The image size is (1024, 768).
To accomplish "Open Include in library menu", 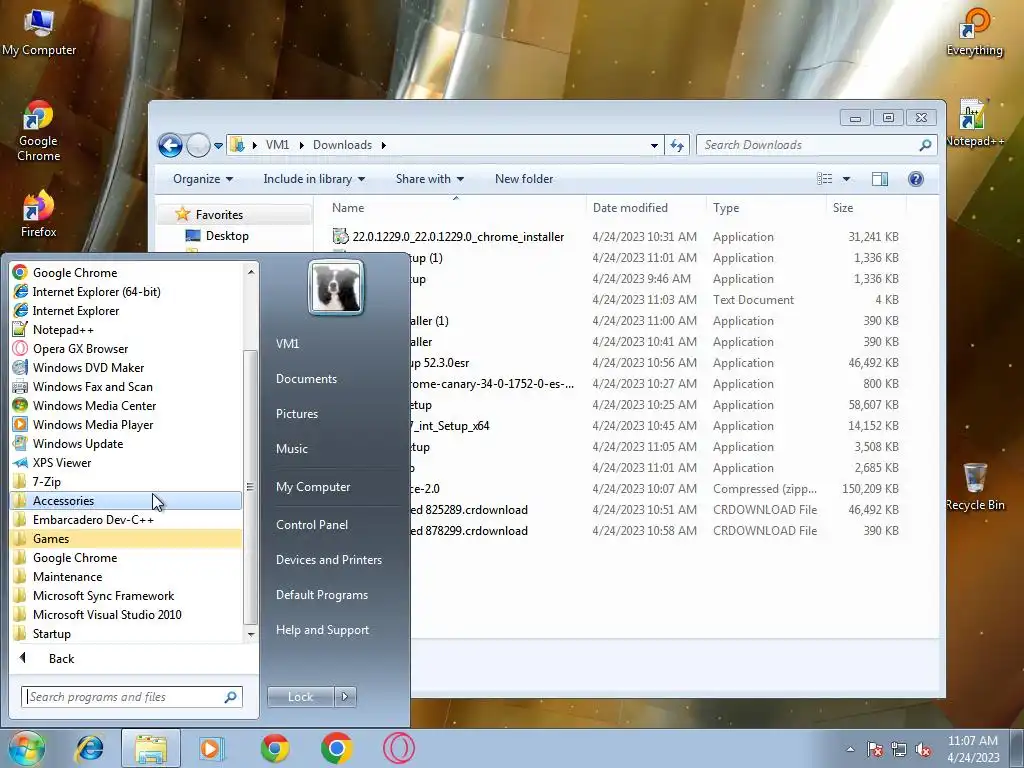I will [314, 179].
